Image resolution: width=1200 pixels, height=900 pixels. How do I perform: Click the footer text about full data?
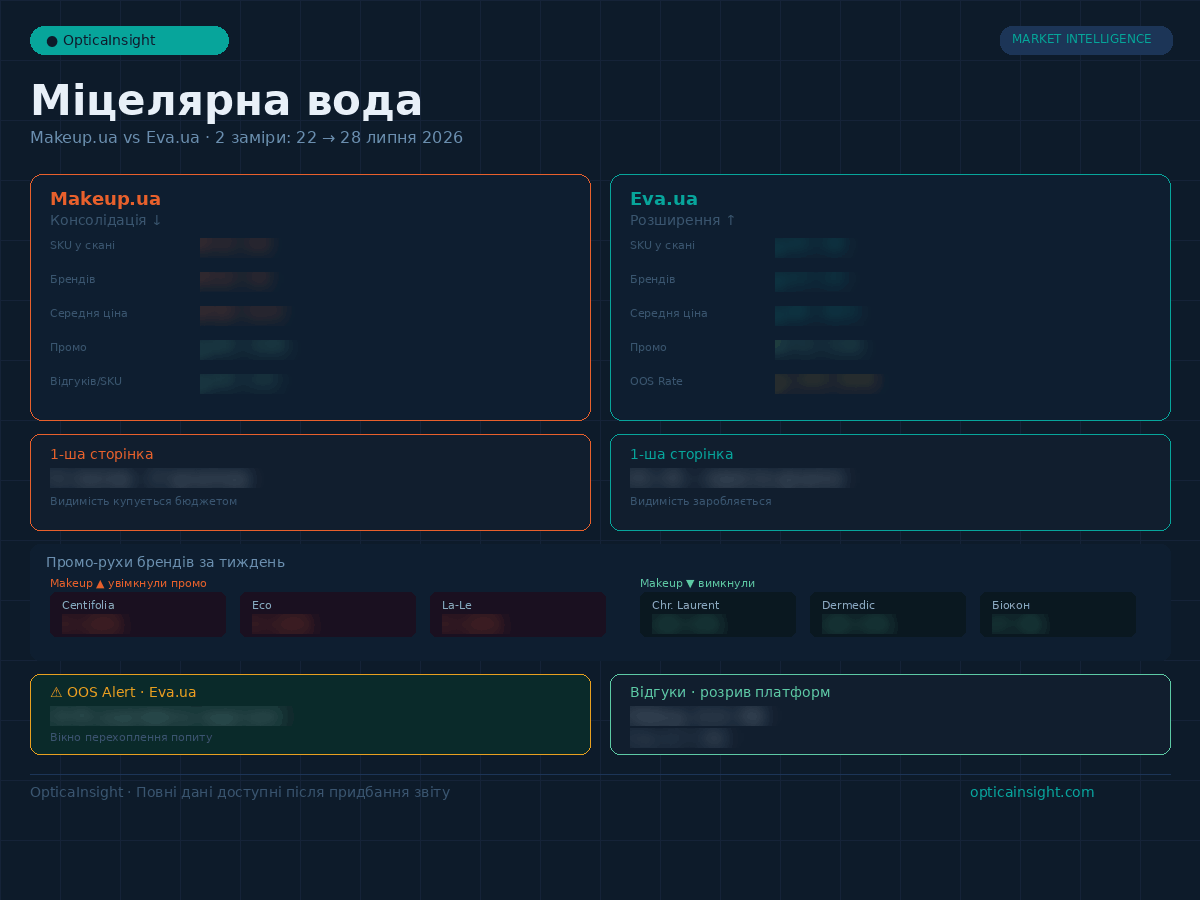240,792
